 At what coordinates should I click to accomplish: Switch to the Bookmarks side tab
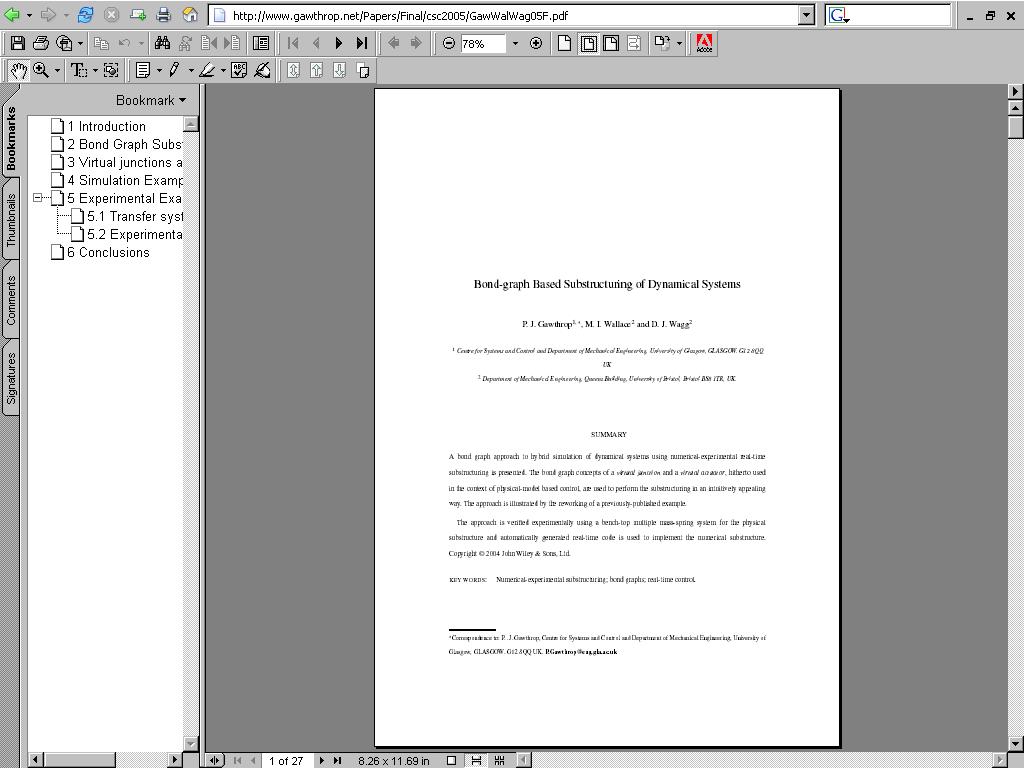coord(10,139)
